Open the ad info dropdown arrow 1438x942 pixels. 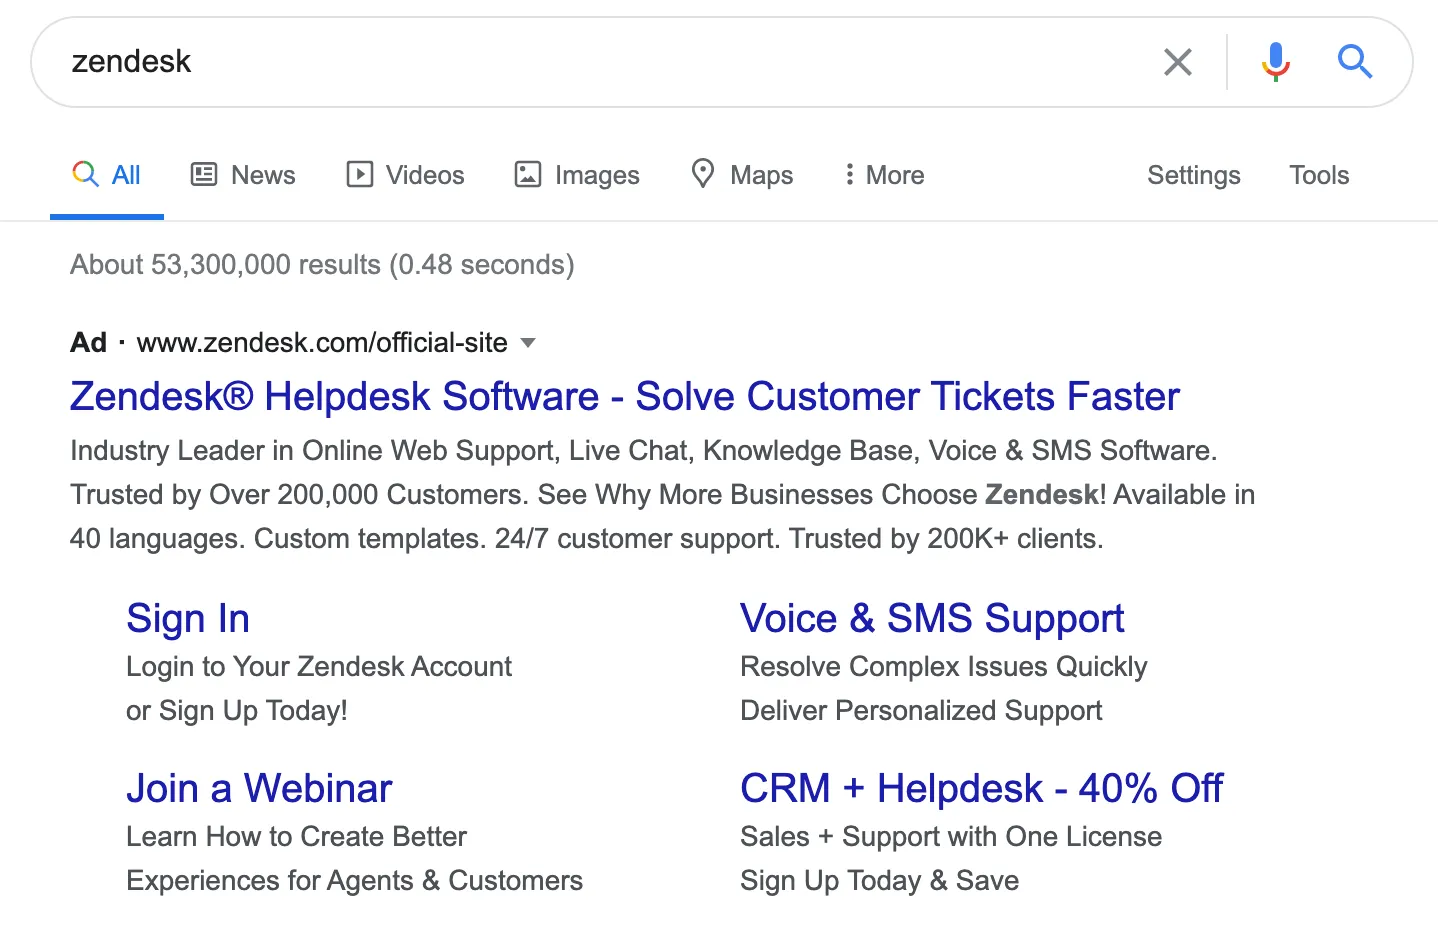coord(528,343)
